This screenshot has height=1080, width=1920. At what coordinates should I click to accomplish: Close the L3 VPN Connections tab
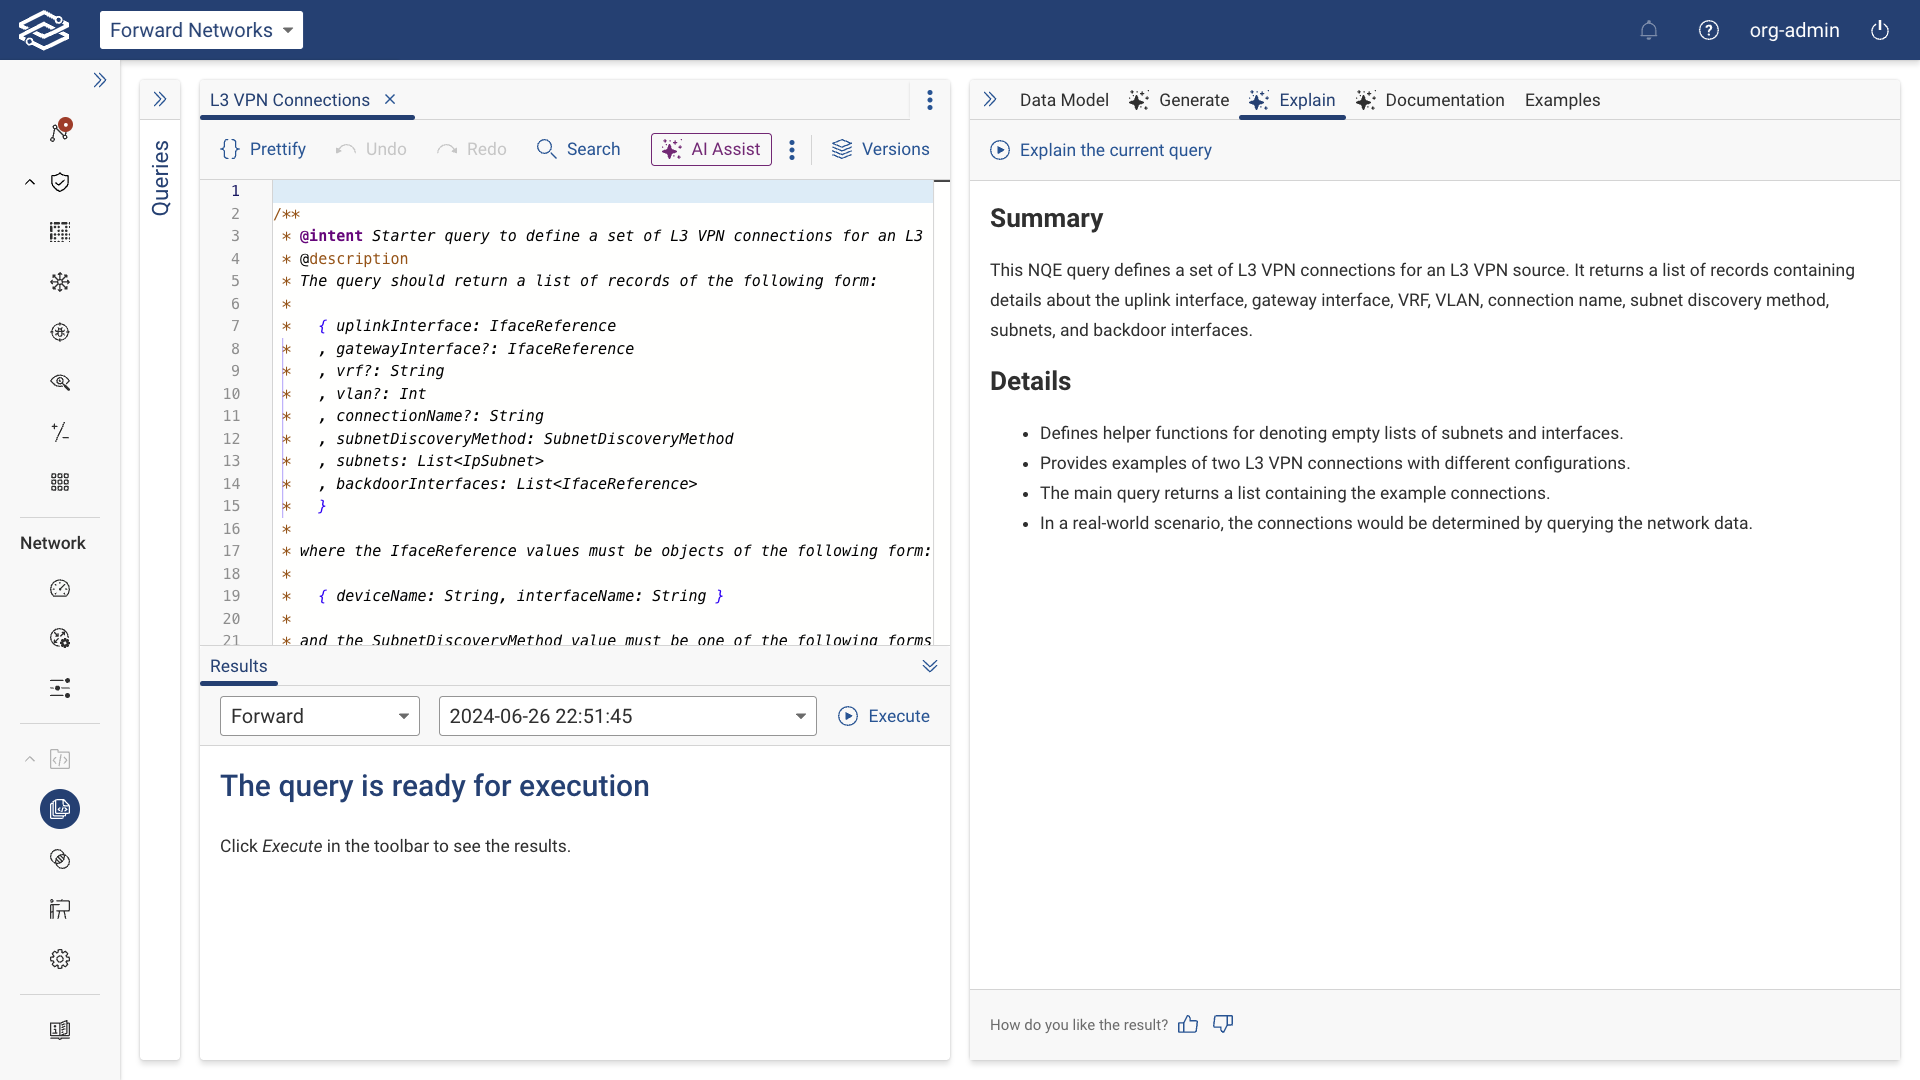[391, 99]
